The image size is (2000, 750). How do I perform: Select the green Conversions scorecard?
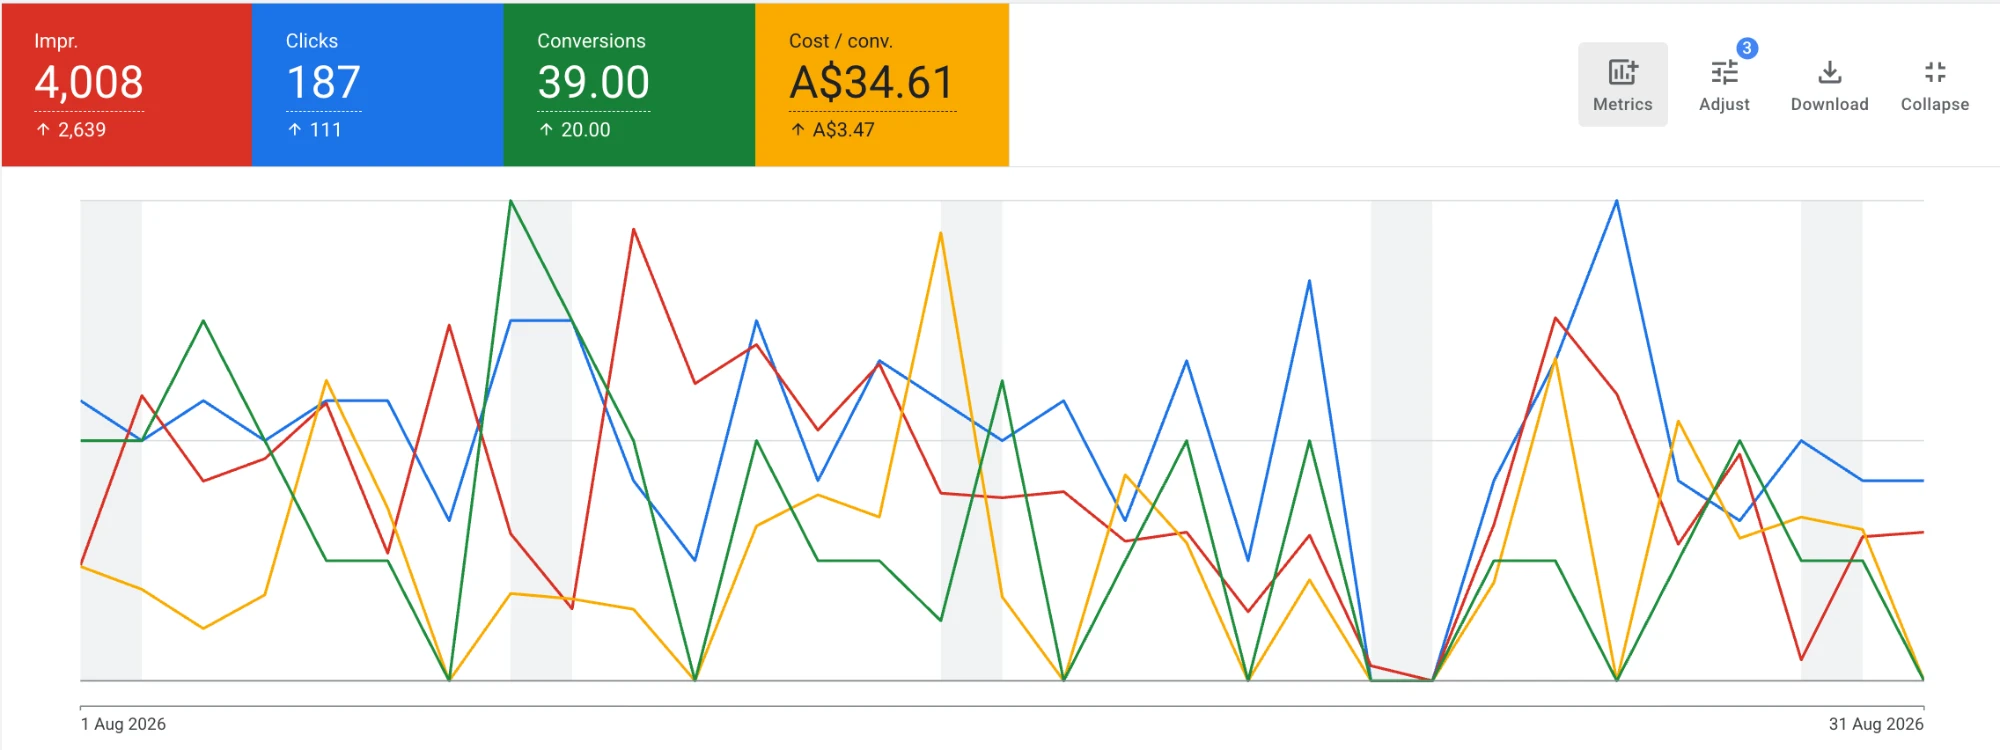(x=630, y=85)
